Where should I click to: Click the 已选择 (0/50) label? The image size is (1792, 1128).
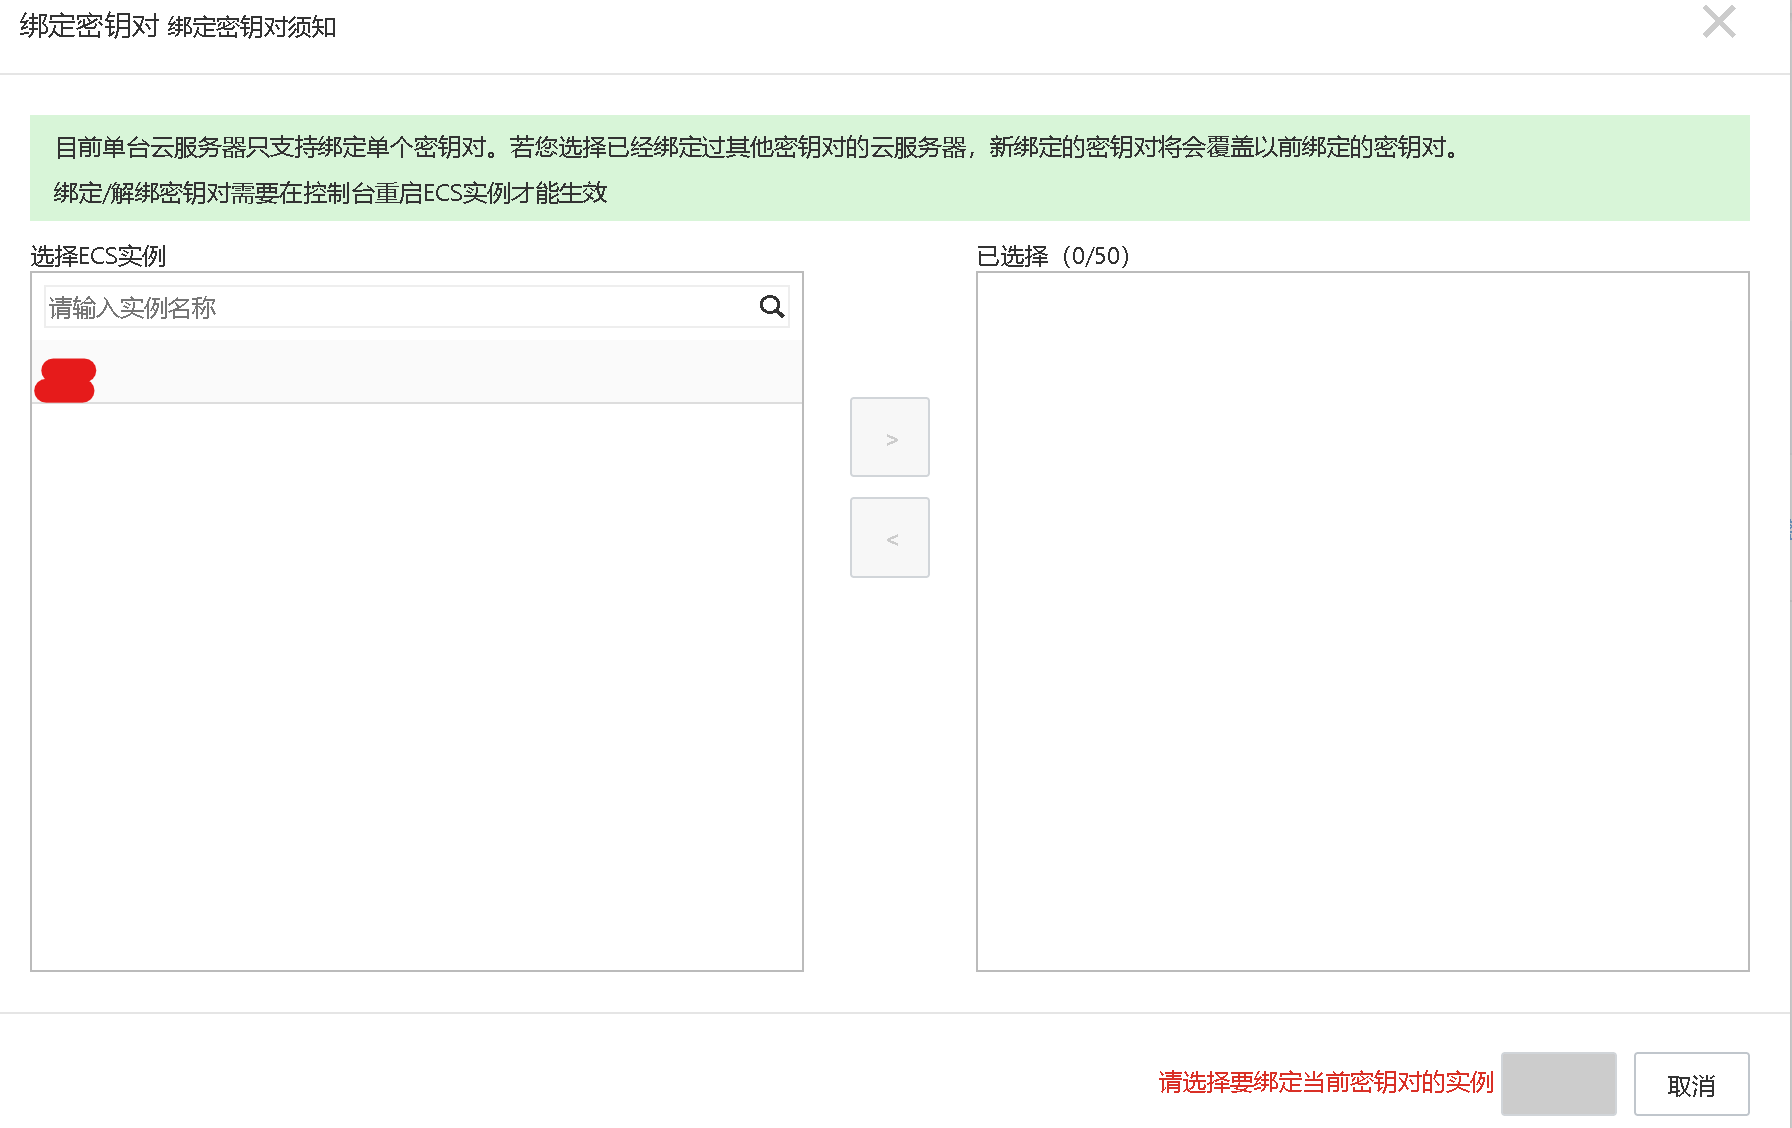pyautogui.click(x=1053, y=256)
